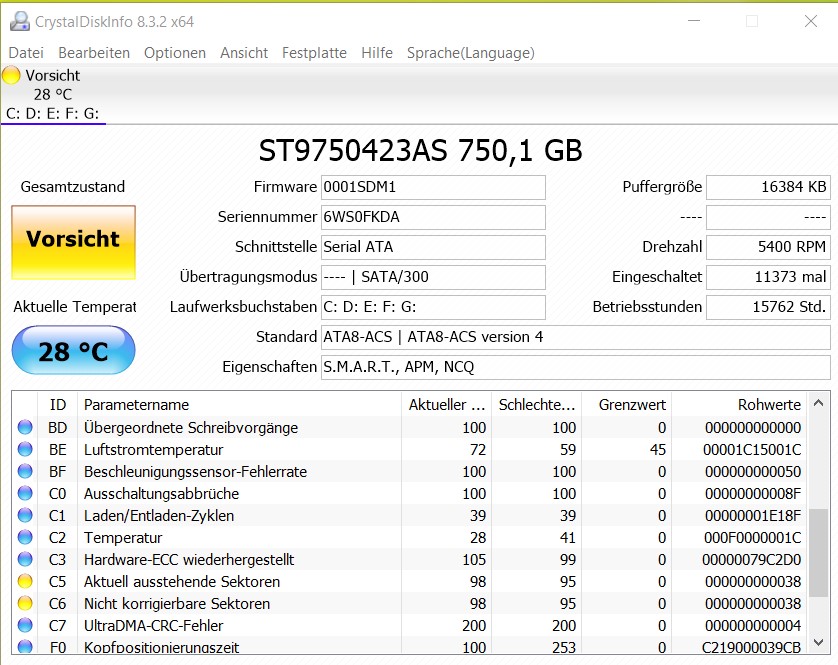The image size is (838, 665).
Task: Click the Puffergröße field 16384 KB
Action: (x=768, y=187)
